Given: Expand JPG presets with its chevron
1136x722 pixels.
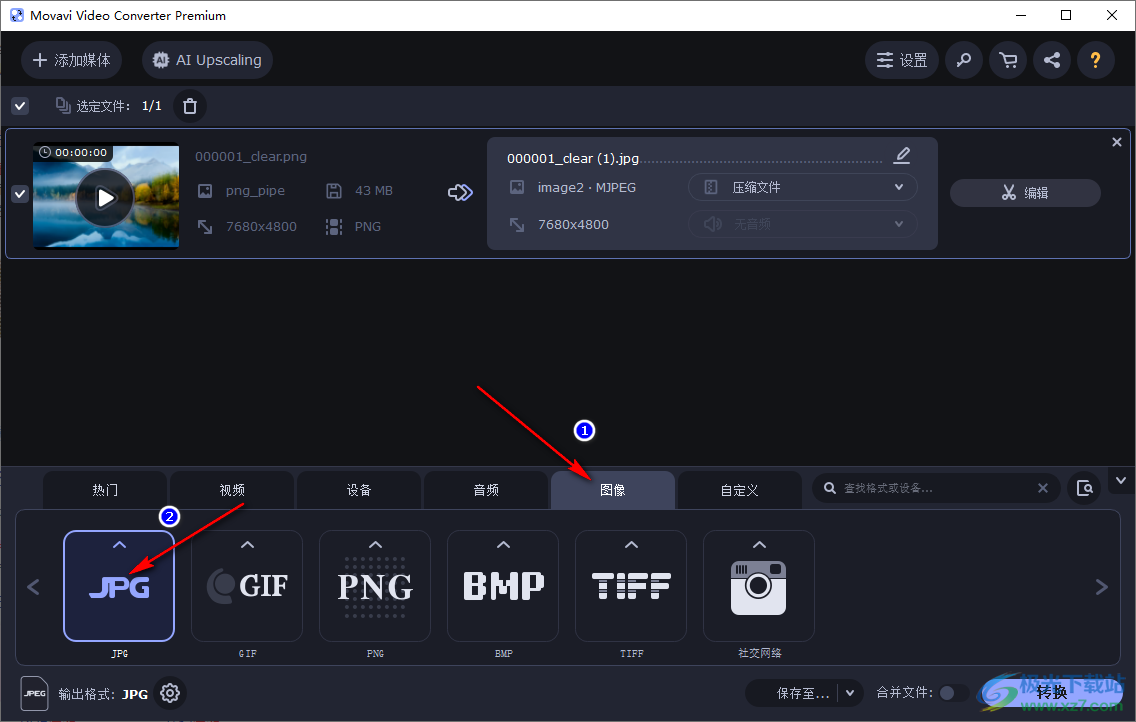Looking at the screenshot, I should pyautogui.click(x=120, y=545).
